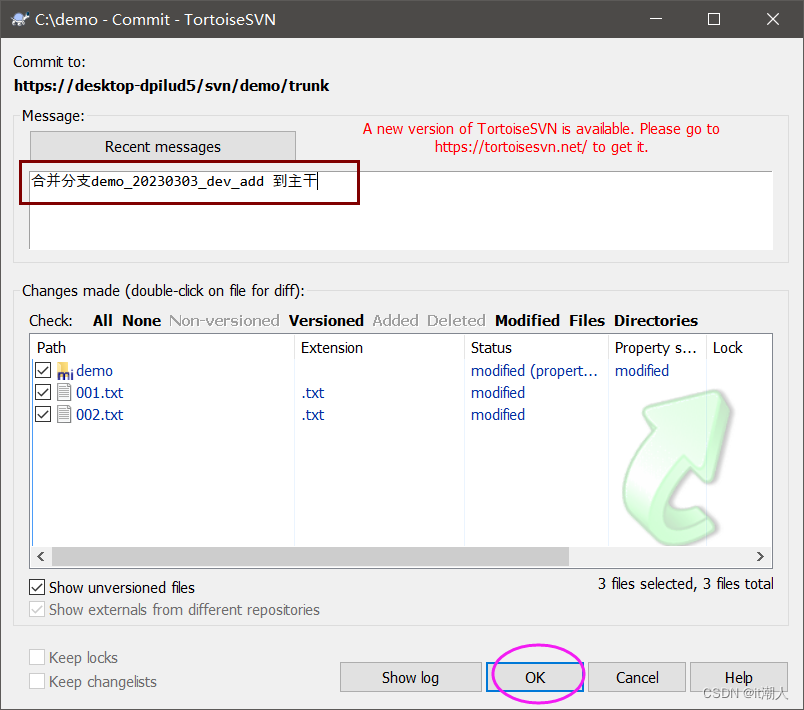Click the horizontal scrollbar right arrow
The width and height of the screenshot is (804, 710).
coord(760,556)
